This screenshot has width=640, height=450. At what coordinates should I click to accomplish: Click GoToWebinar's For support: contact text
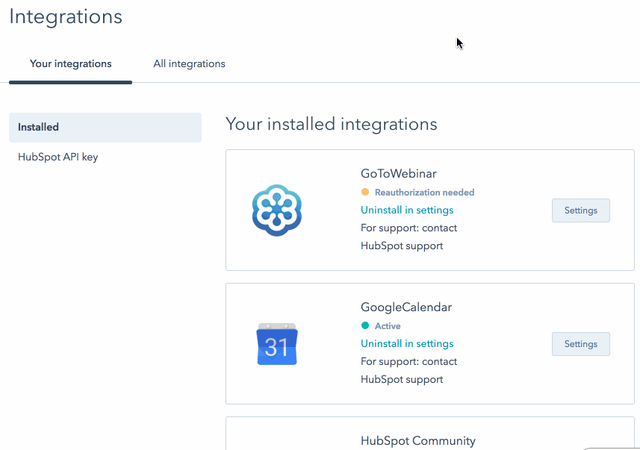click(409, 228)
